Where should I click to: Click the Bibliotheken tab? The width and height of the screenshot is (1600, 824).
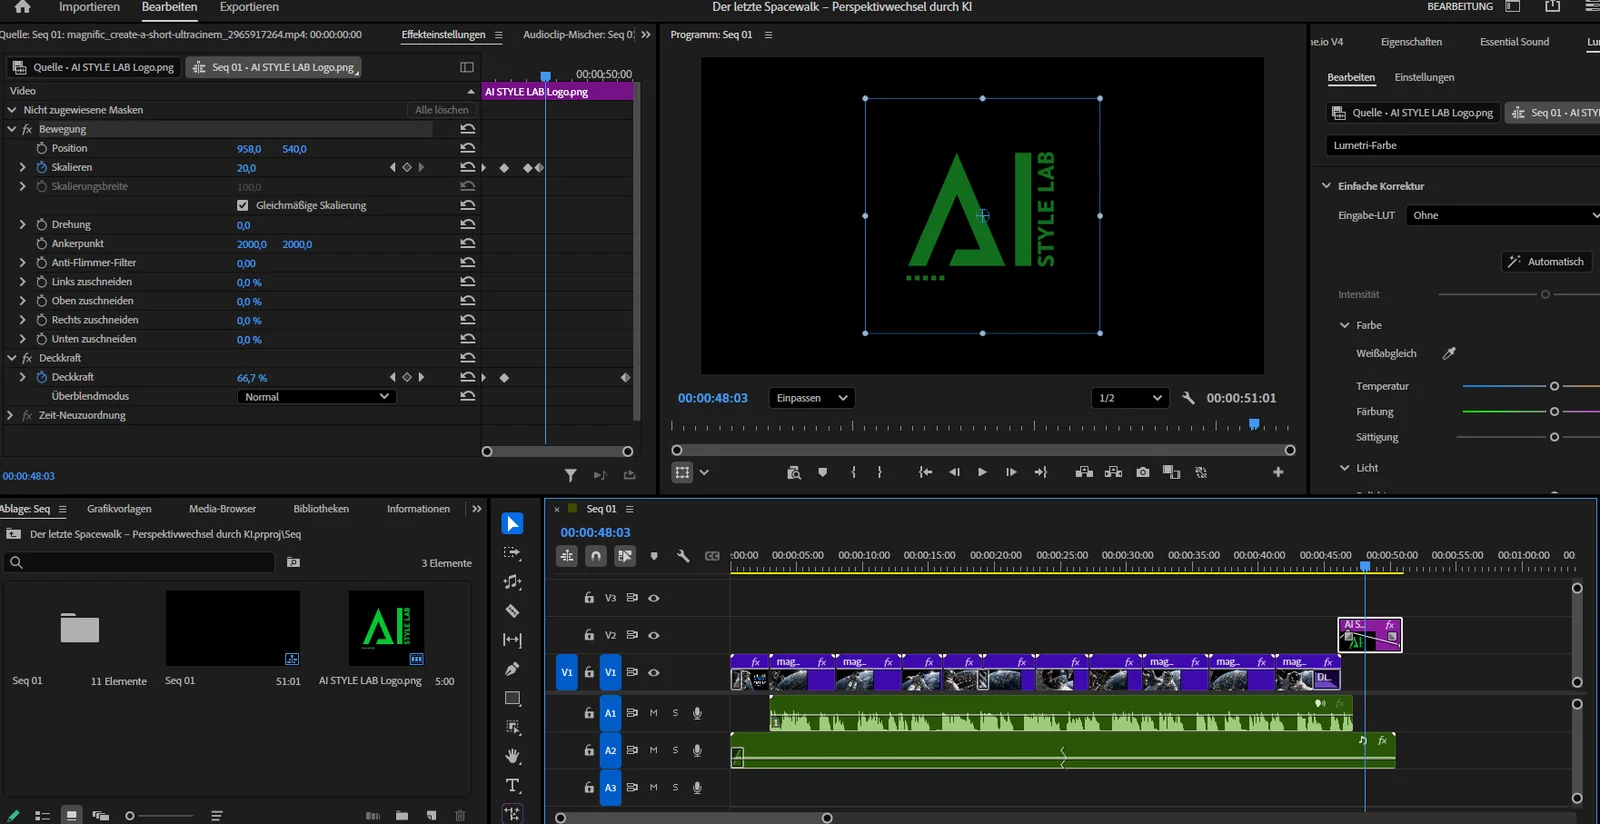[x=321, y=509]
